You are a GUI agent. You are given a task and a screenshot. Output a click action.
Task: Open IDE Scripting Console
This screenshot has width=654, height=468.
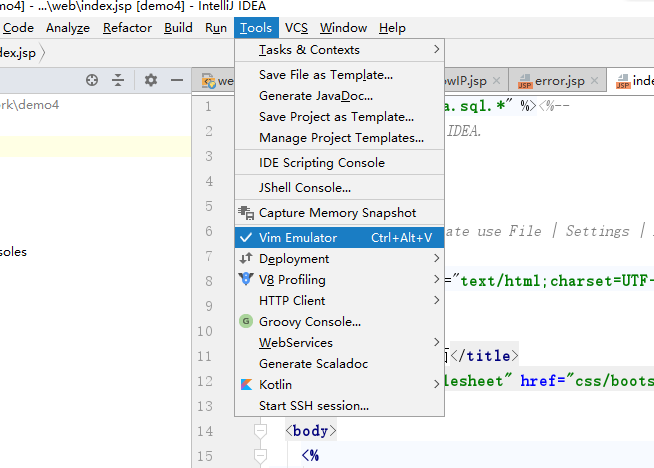click(x=321, y=163)
